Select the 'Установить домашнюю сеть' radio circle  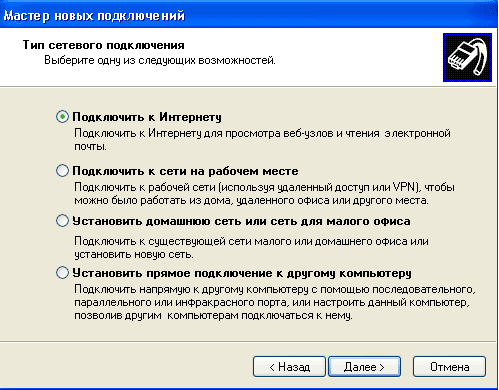62,221
